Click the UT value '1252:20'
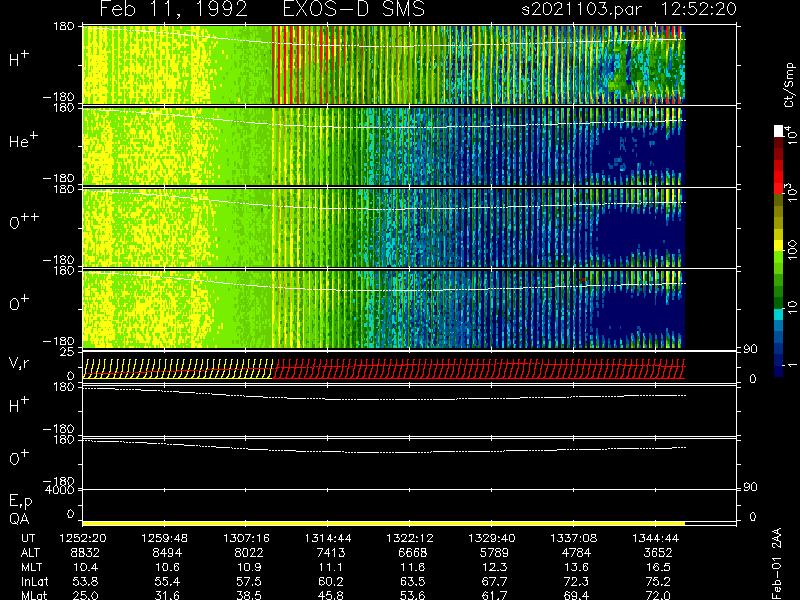Image resolution: width=800 pixels, height=600 pixels. pyautogui.click(x=83, y=538)
